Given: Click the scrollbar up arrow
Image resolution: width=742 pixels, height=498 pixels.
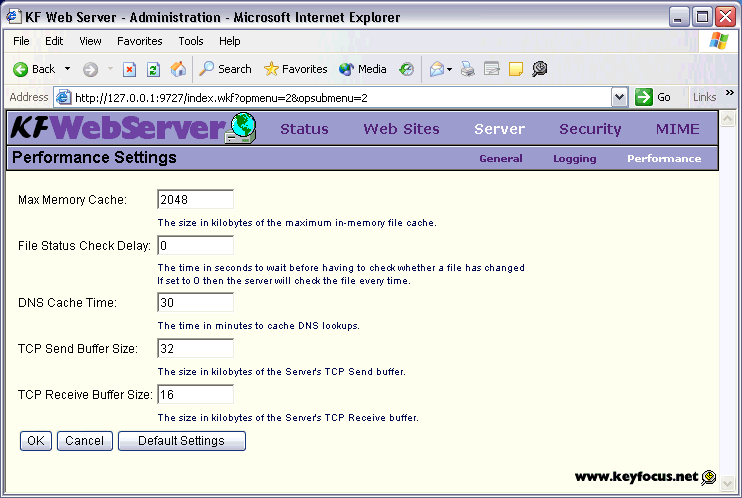Looking at the screenshot, I should coord(727,118).
